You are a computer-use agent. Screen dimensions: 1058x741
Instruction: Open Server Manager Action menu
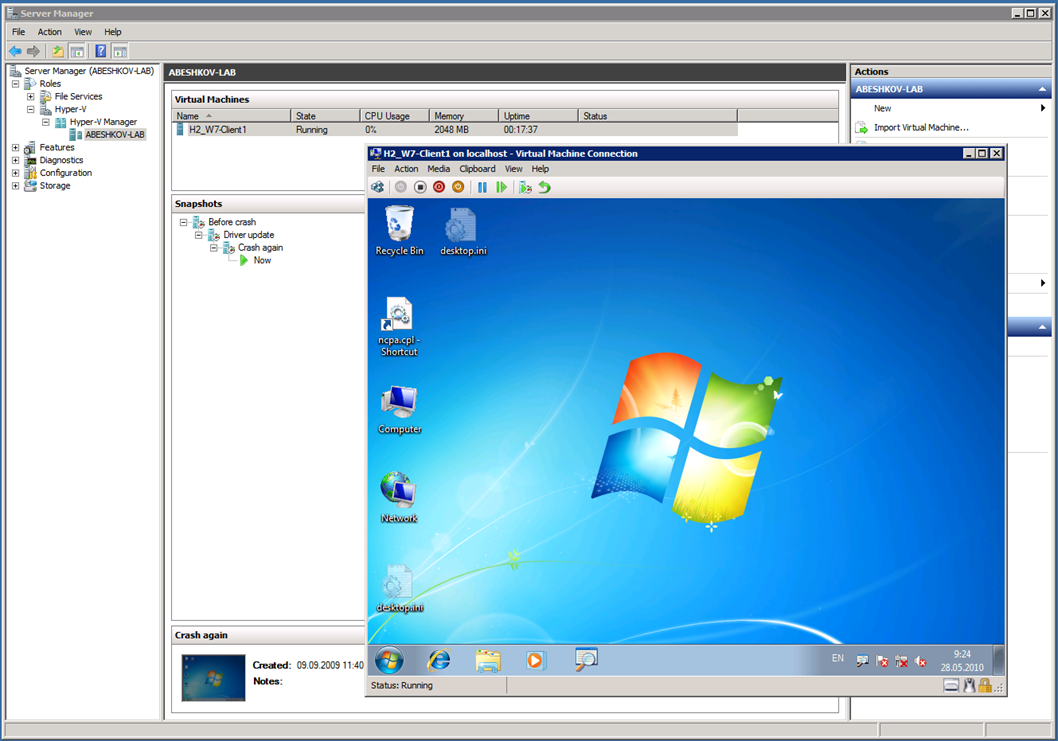pyautogui.click(x=49, y=32)
